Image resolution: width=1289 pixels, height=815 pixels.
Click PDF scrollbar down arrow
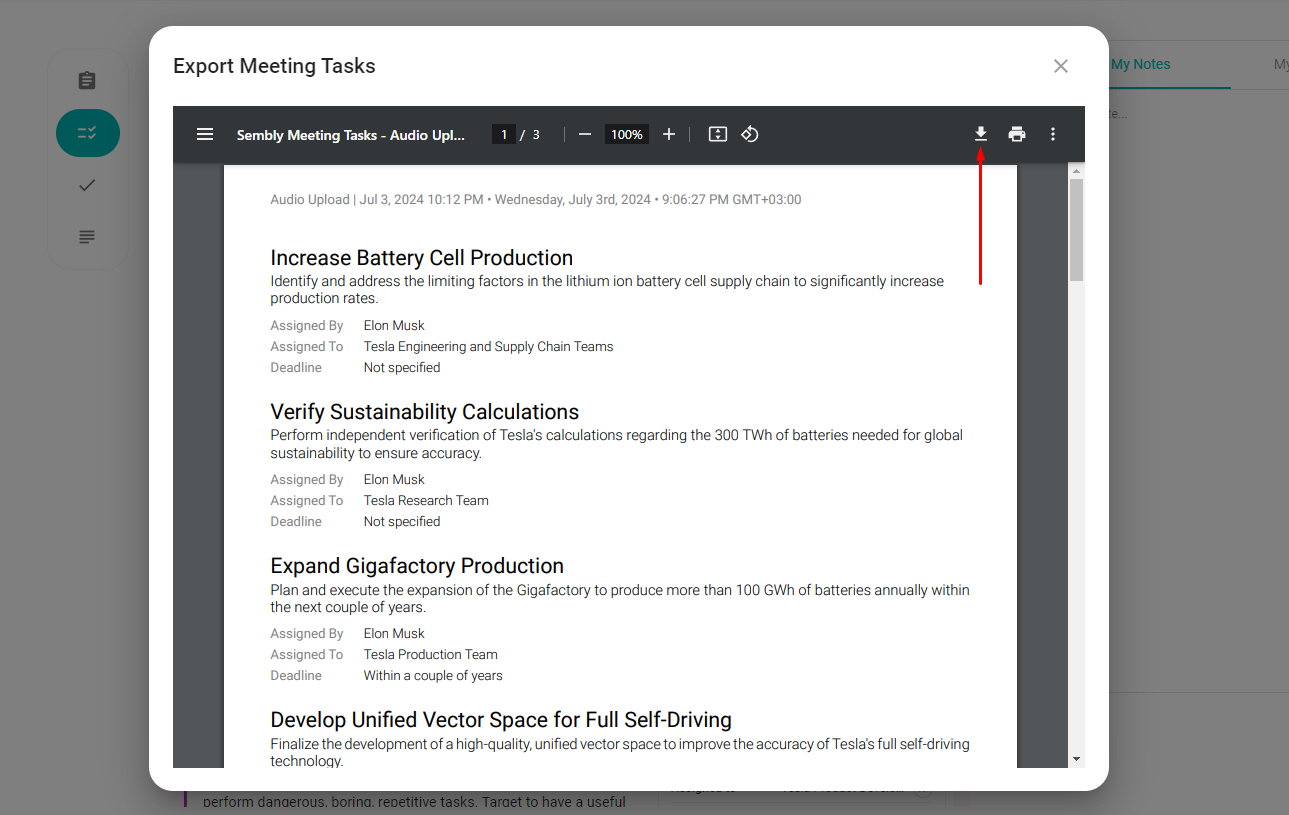tap(1077, 759)
